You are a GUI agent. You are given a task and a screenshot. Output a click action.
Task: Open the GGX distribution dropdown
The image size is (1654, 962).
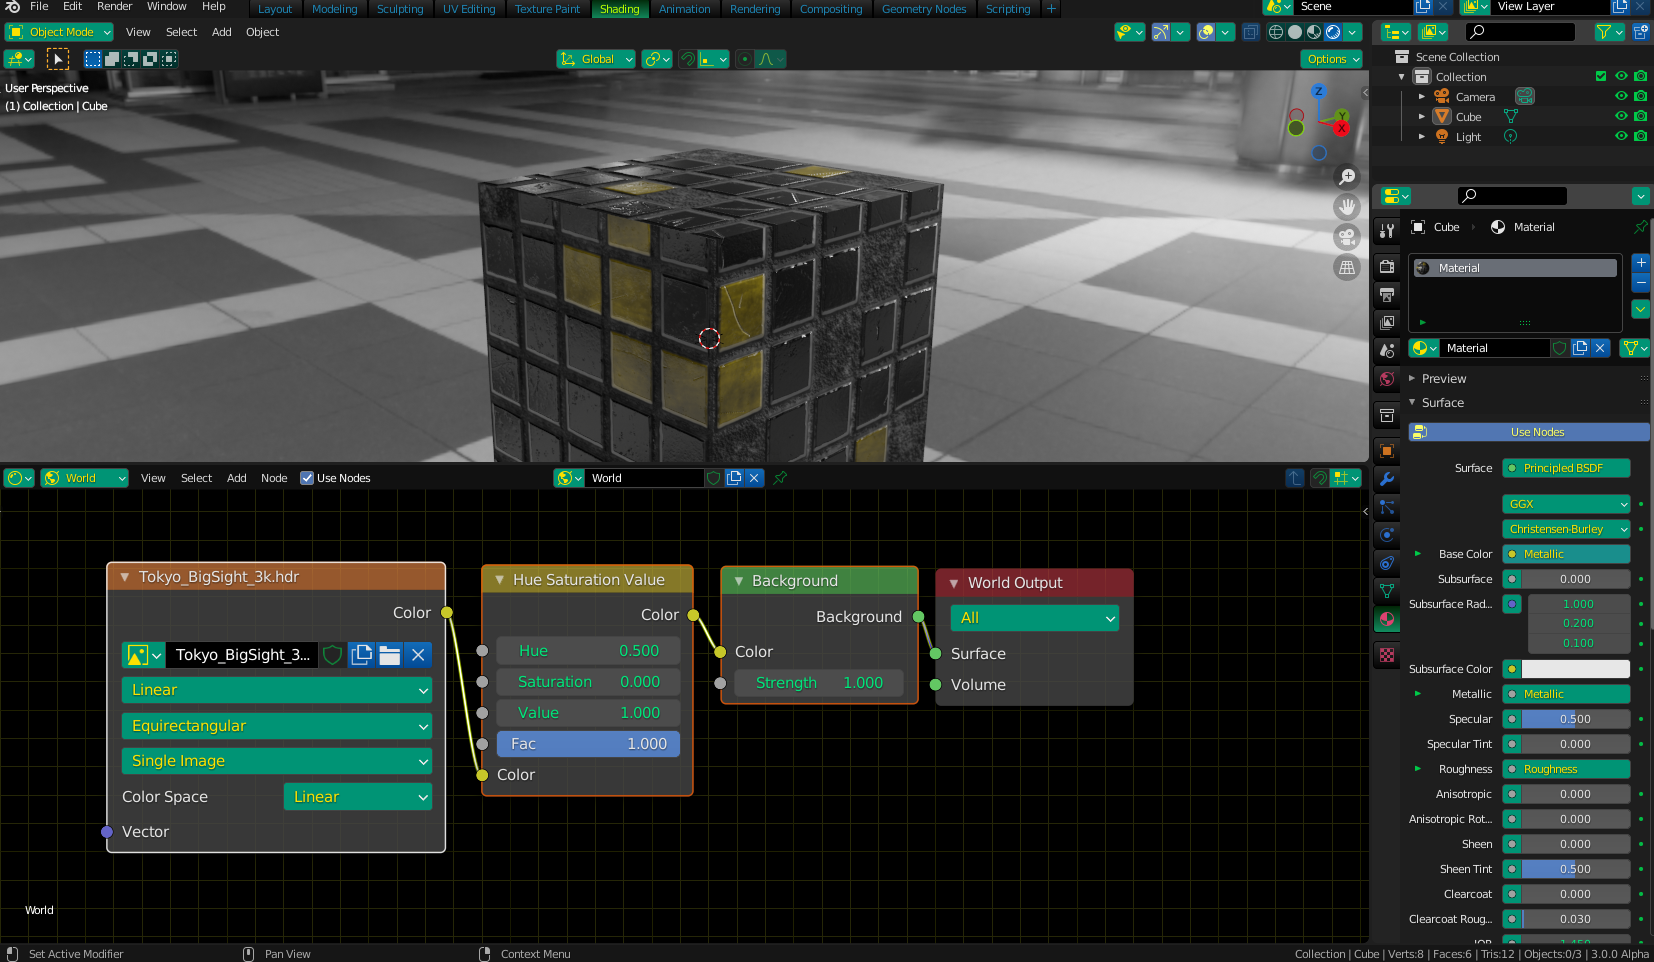coord(1566,504)
